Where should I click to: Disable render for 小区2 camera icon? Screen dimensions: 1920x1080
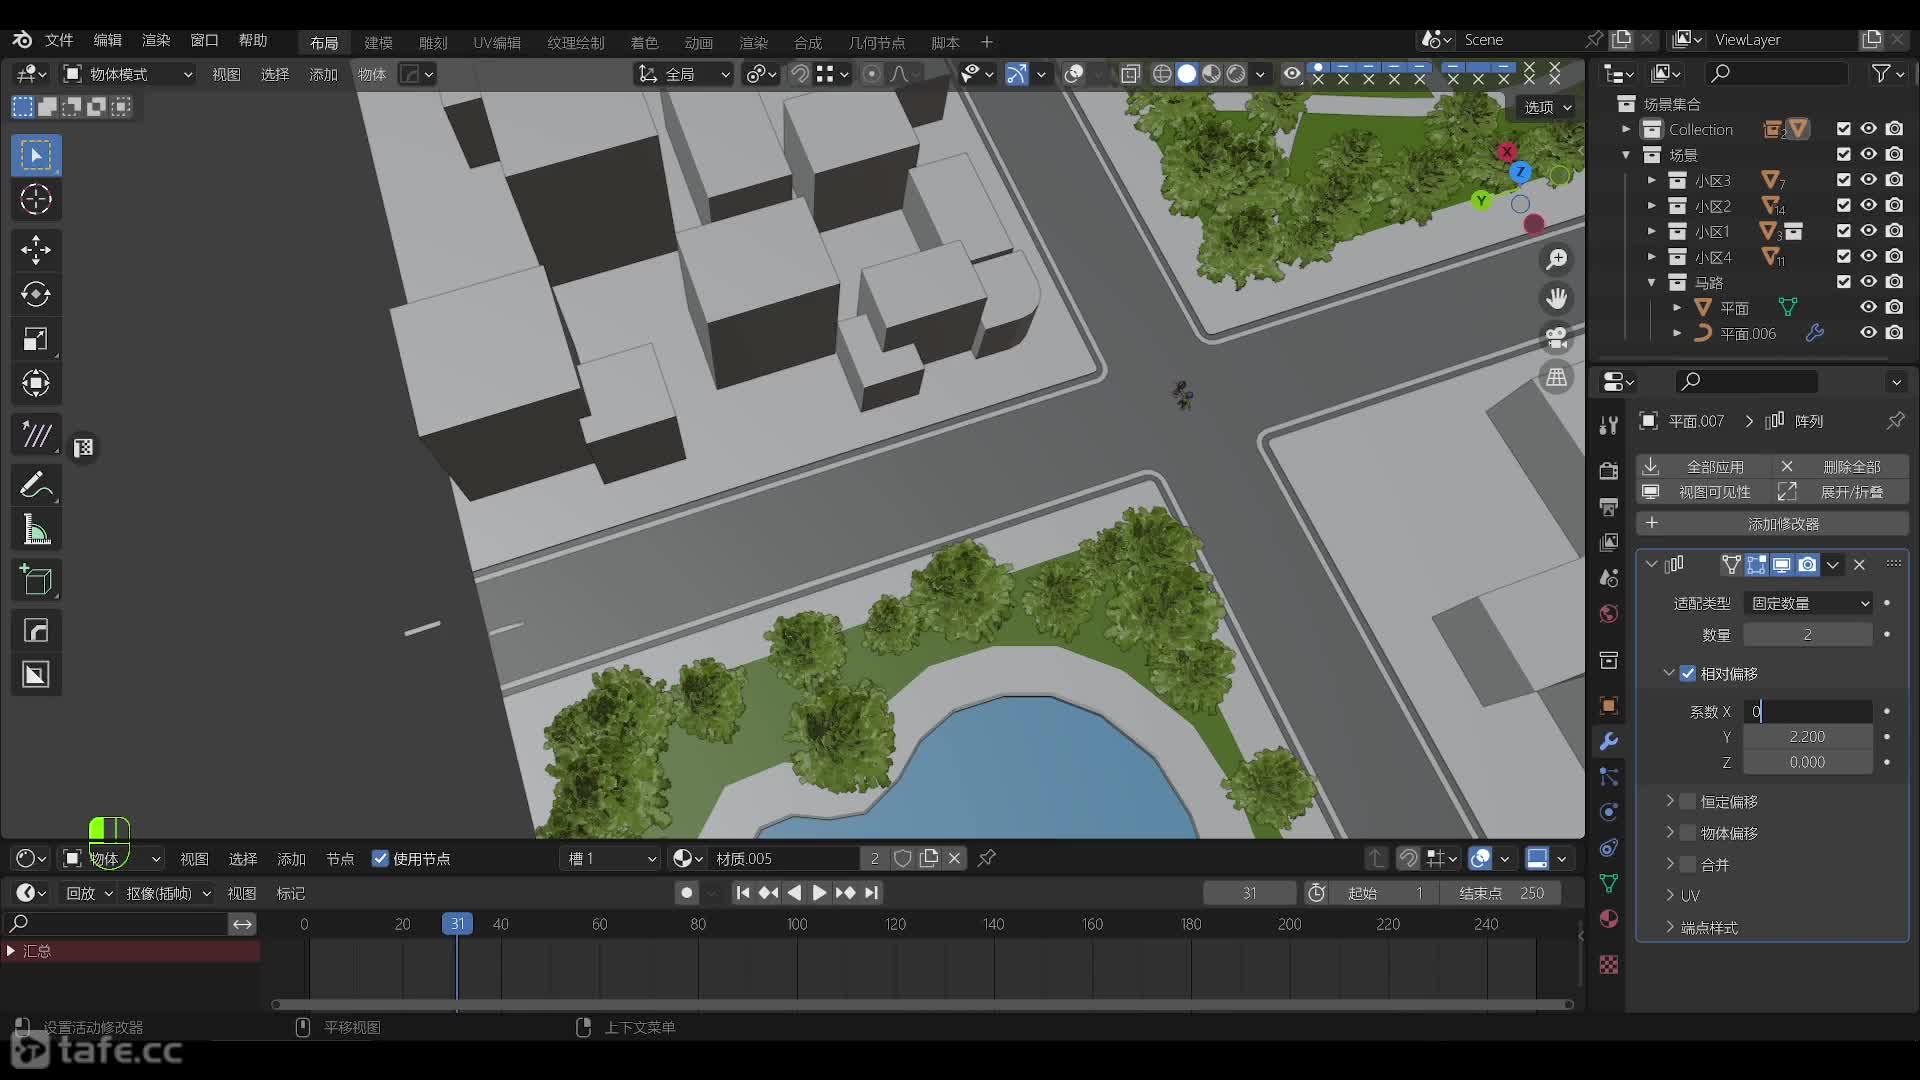click(x=1894, y=205)
